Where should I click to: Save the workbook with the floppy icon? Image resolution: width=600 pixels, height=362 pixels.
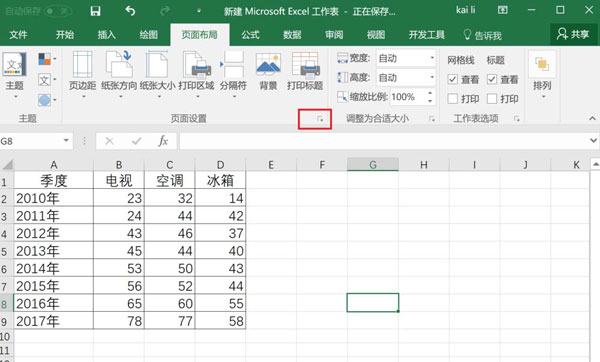pos(95,11)
